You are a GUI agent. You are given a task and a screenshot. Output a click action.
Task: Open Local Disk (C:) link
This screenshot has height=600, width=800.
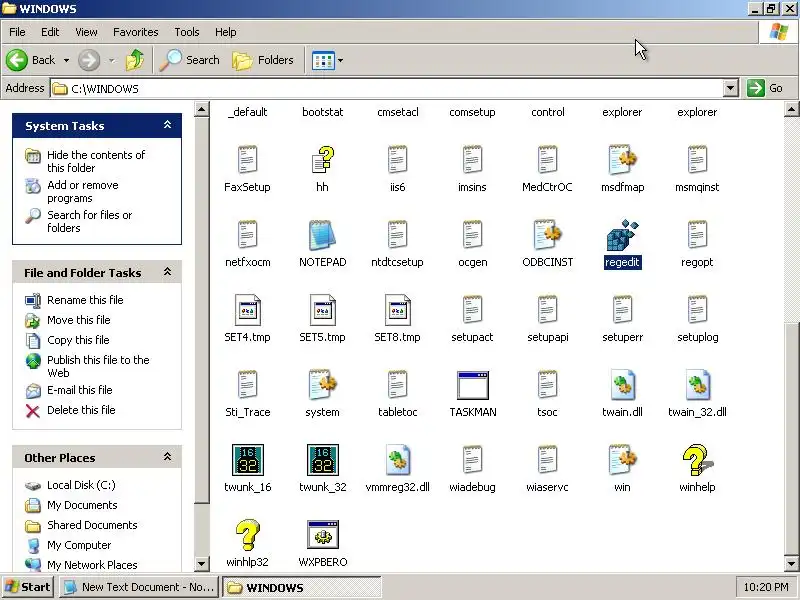tap(81, 485)
